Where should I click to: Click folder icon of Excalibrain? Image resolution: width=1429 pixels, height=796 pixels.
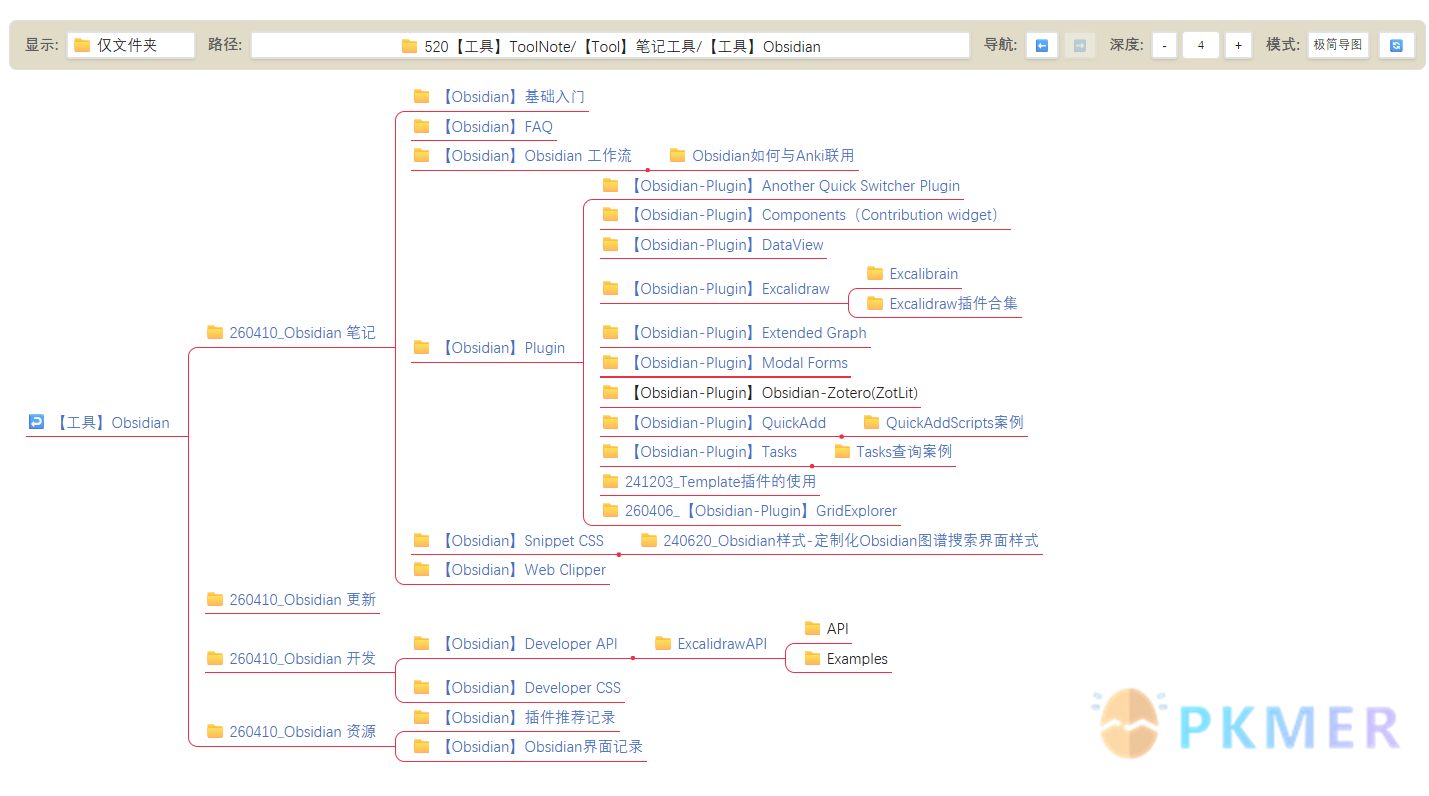tap(875, 273)
